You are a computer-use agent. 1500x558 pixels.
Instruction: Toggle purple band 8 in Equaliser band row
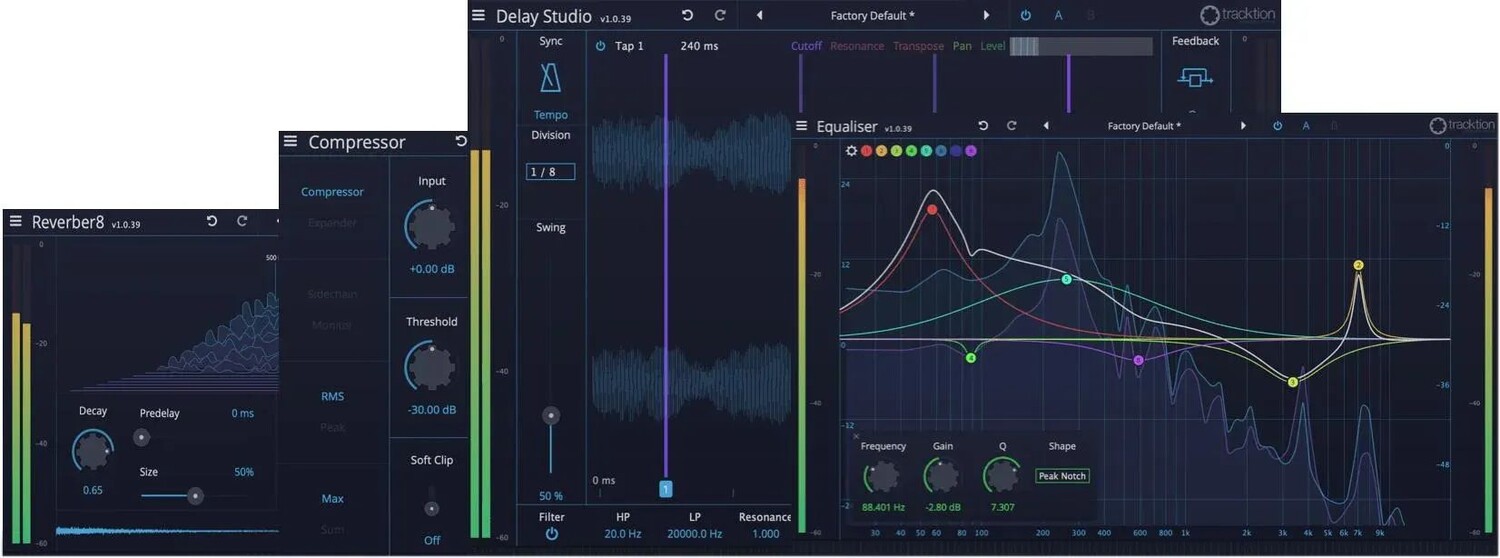pos(971,151)
